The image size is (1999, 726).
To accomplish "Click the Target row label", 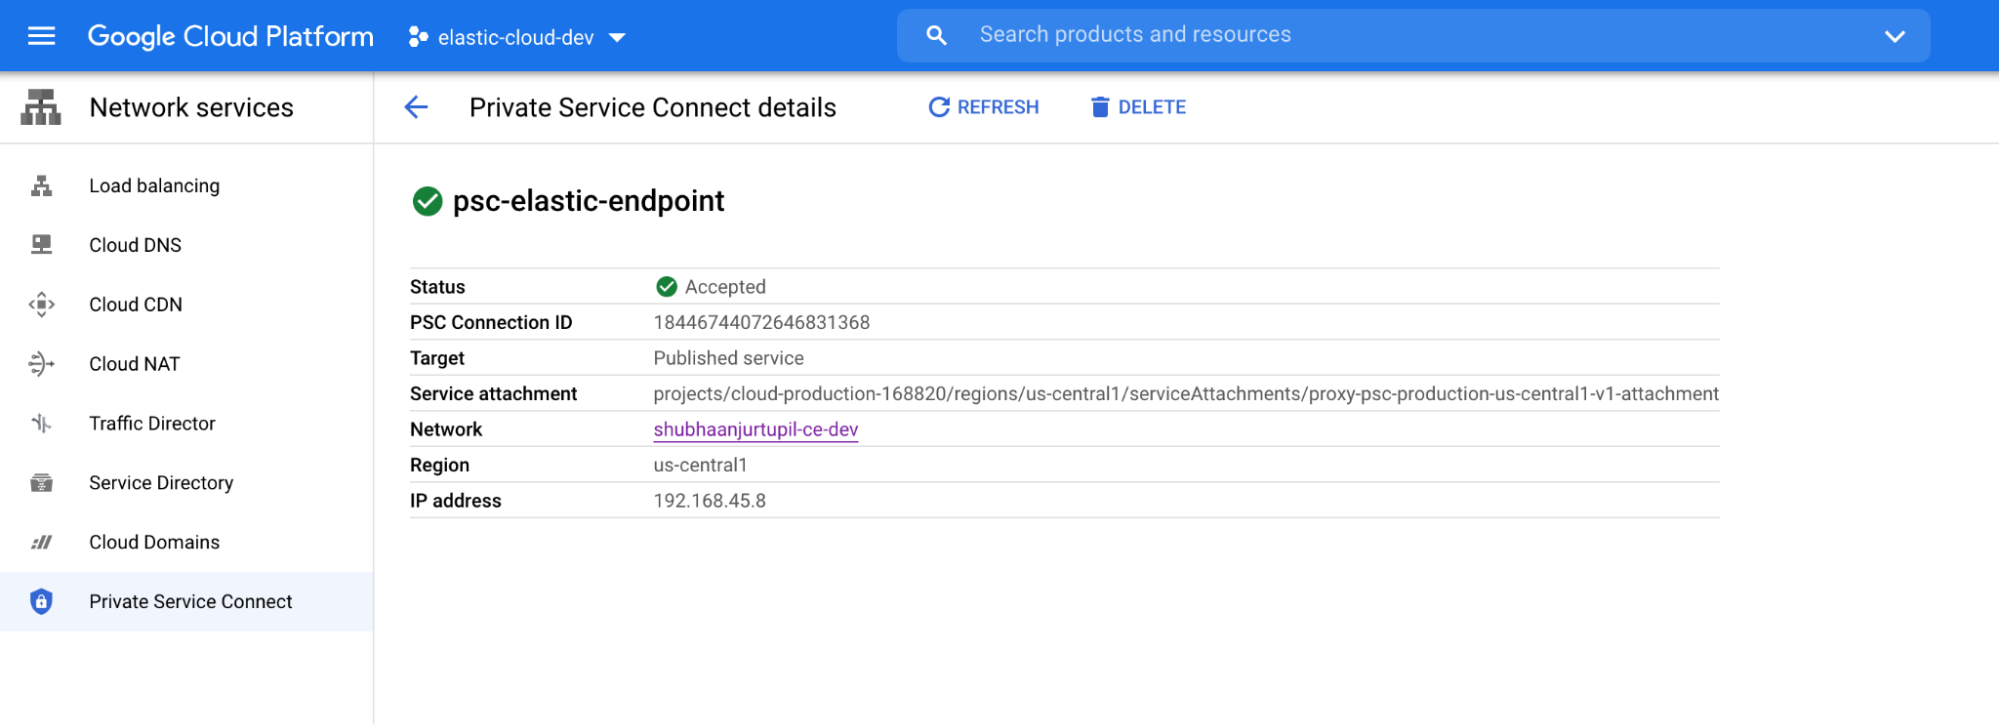I will click(437, 358).
